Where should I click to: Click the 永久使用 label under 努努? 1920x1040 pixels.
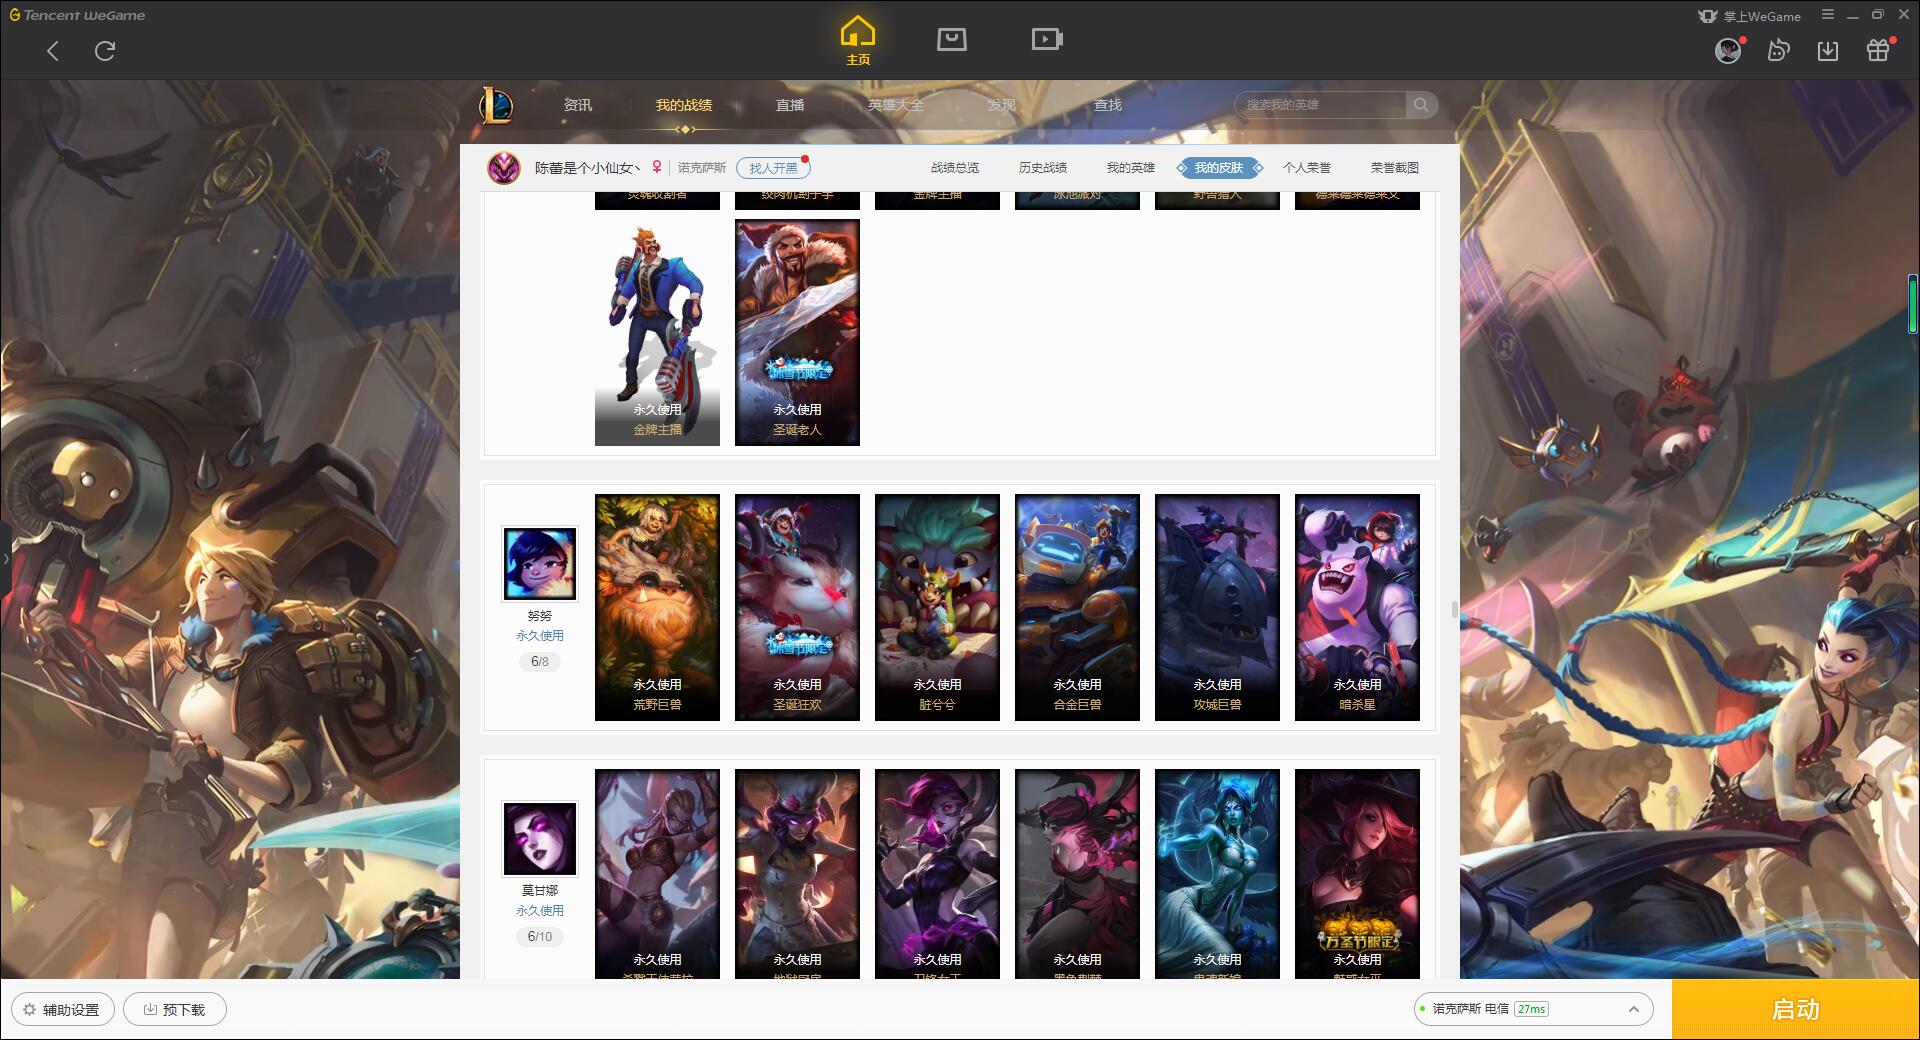[x=540, y=636]
